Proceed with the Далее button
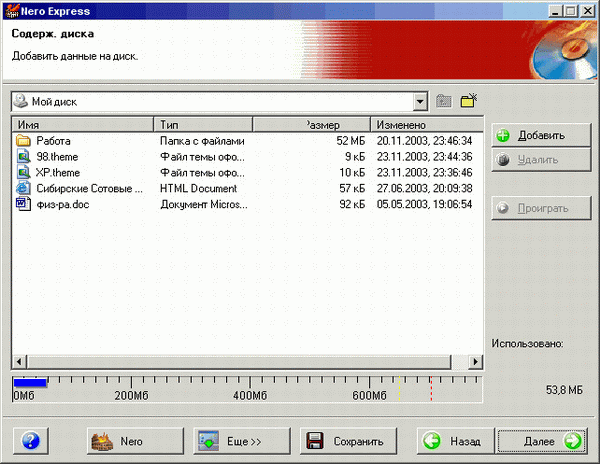This screenshot has width=600, height=464. point(542,441)
